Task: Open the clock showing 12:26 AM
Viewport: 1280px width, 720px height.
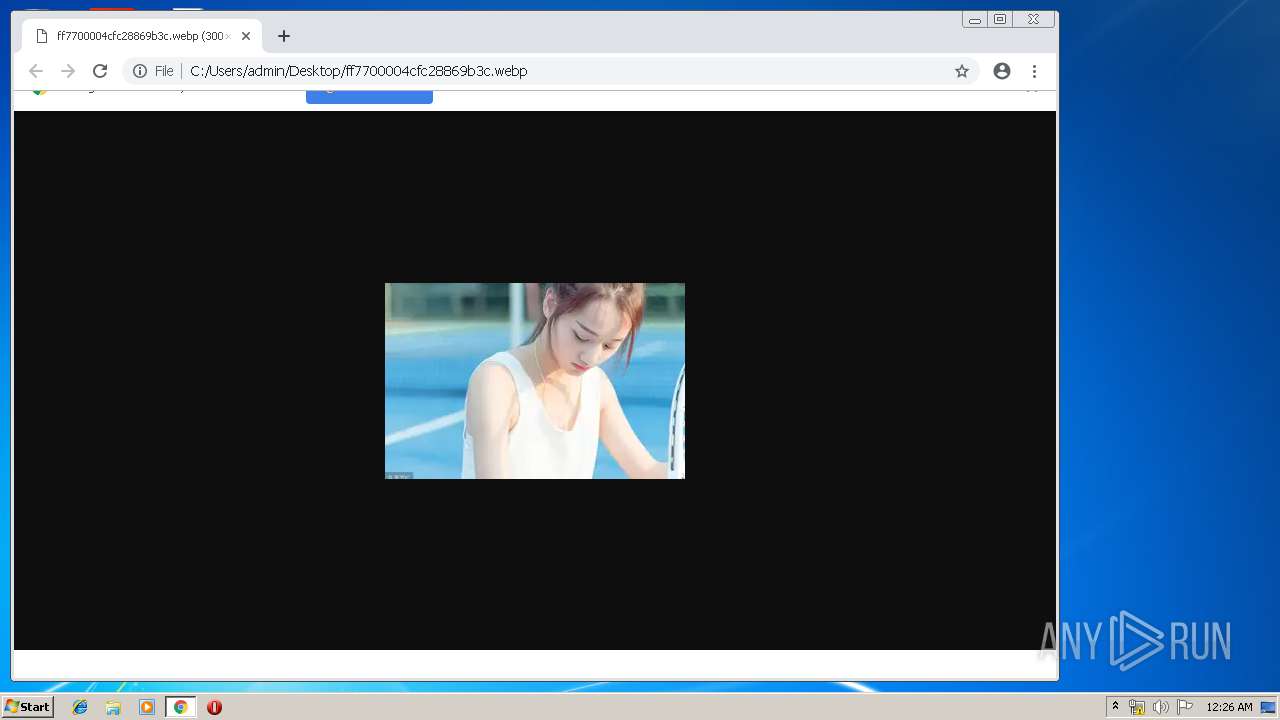Action: click(x=1229, y=707)
